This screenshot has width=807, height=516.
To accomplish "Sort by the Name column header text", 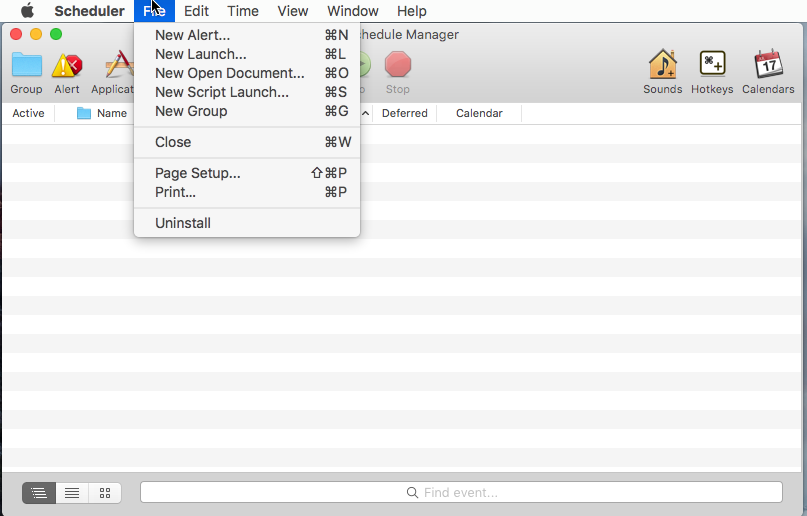I will pos(112,113).
